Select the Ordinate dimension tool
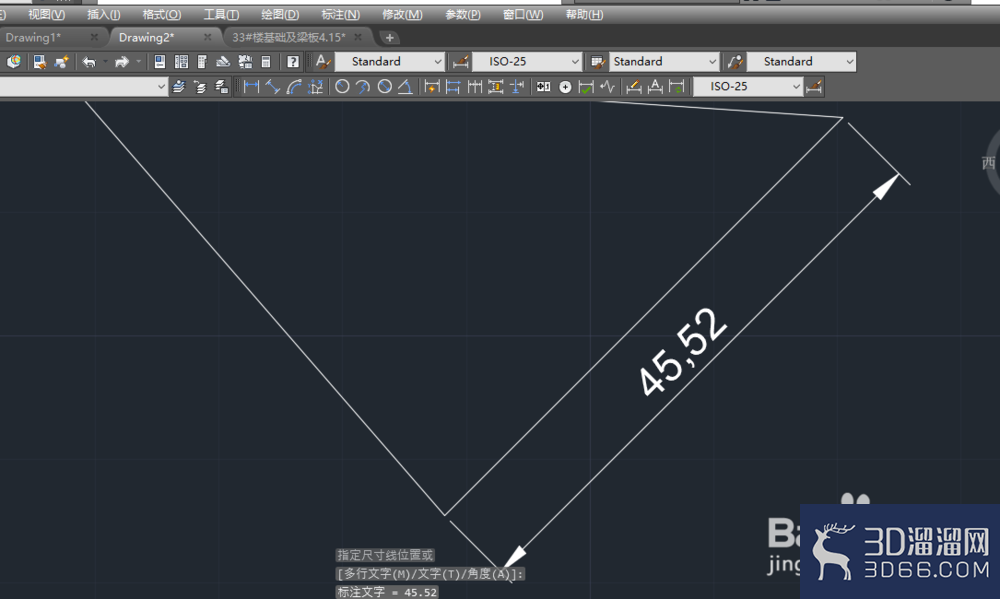The image size is (1000, 599). 316,87
